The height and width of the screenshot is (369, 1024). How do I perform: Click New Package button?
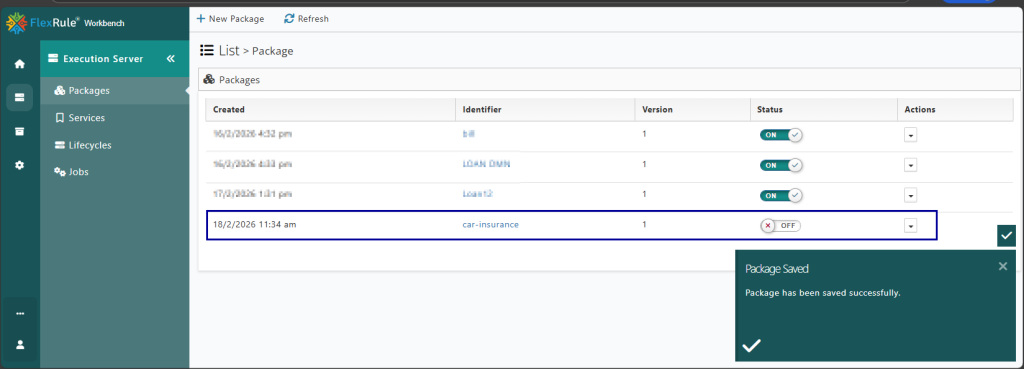point(231,19)
